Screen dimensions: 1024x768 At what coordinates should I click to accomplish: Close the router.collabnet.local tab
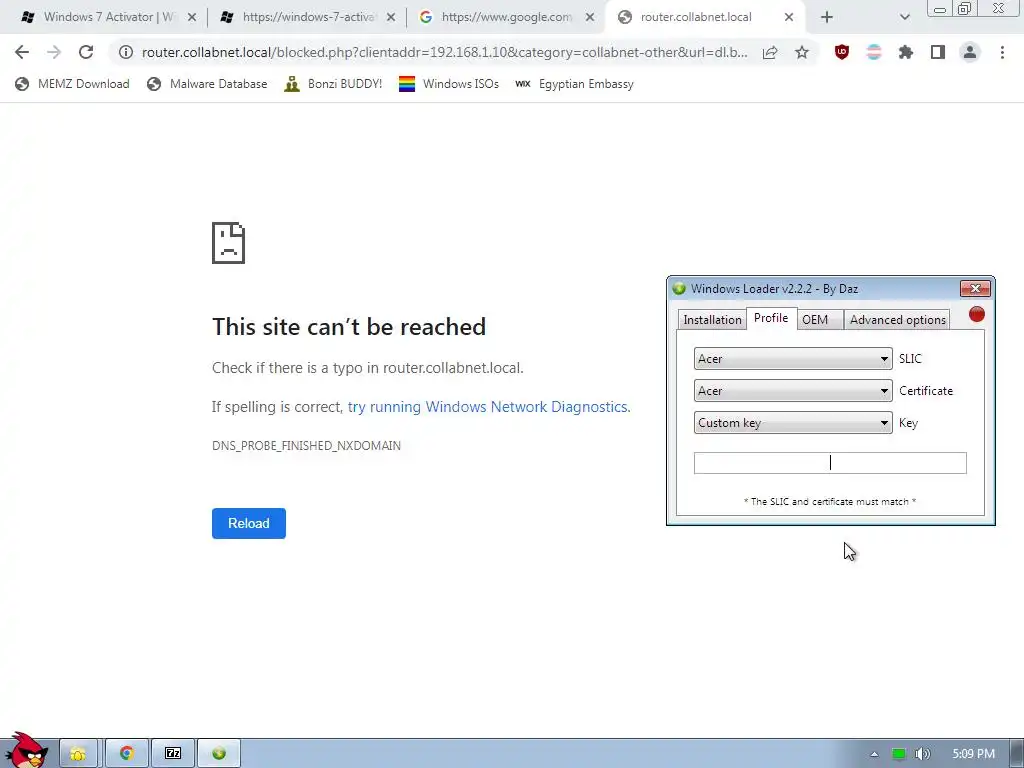789,18
